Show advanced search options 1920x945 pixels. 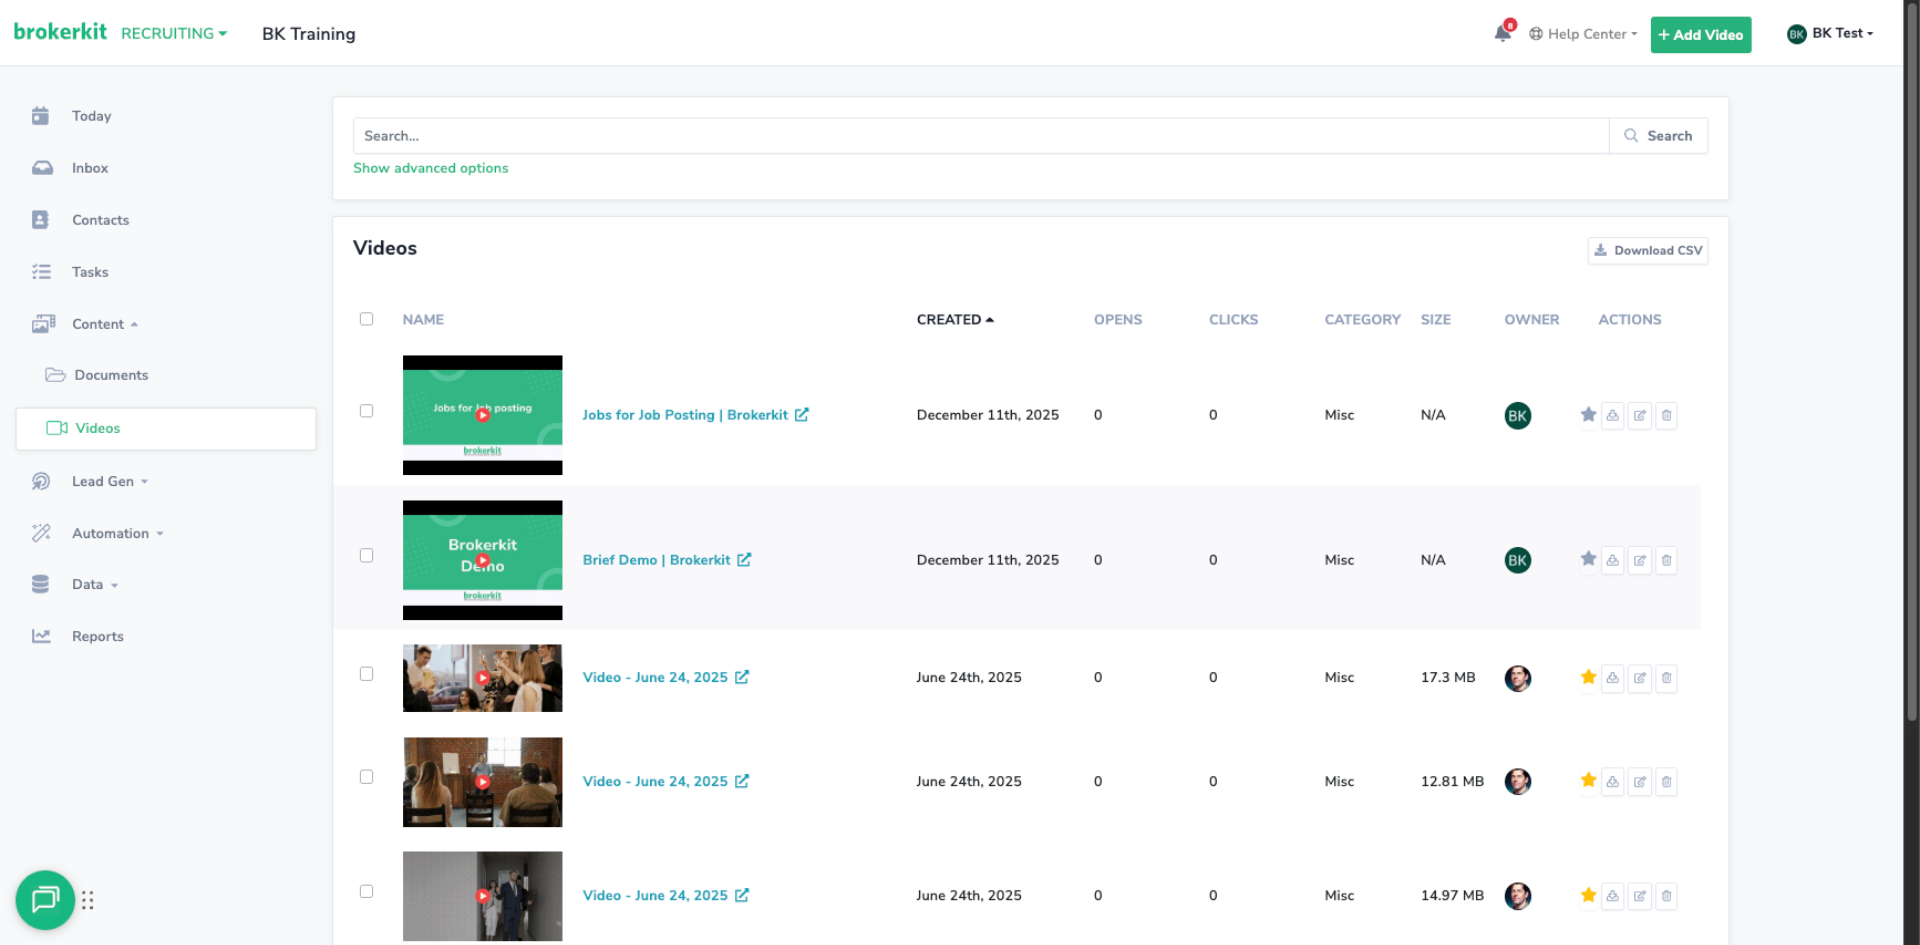430,168
